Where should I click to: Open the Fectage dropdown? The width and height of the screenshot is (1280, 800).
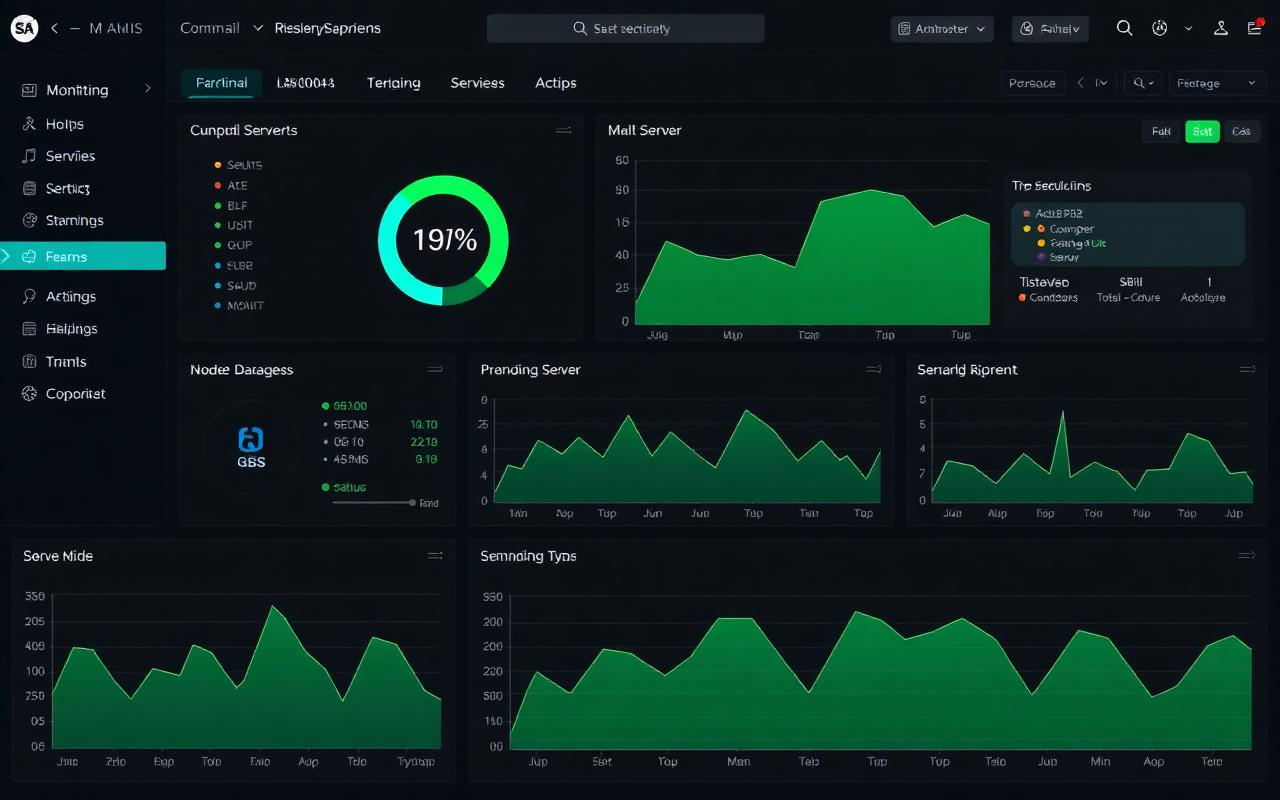pos(1218,83)
